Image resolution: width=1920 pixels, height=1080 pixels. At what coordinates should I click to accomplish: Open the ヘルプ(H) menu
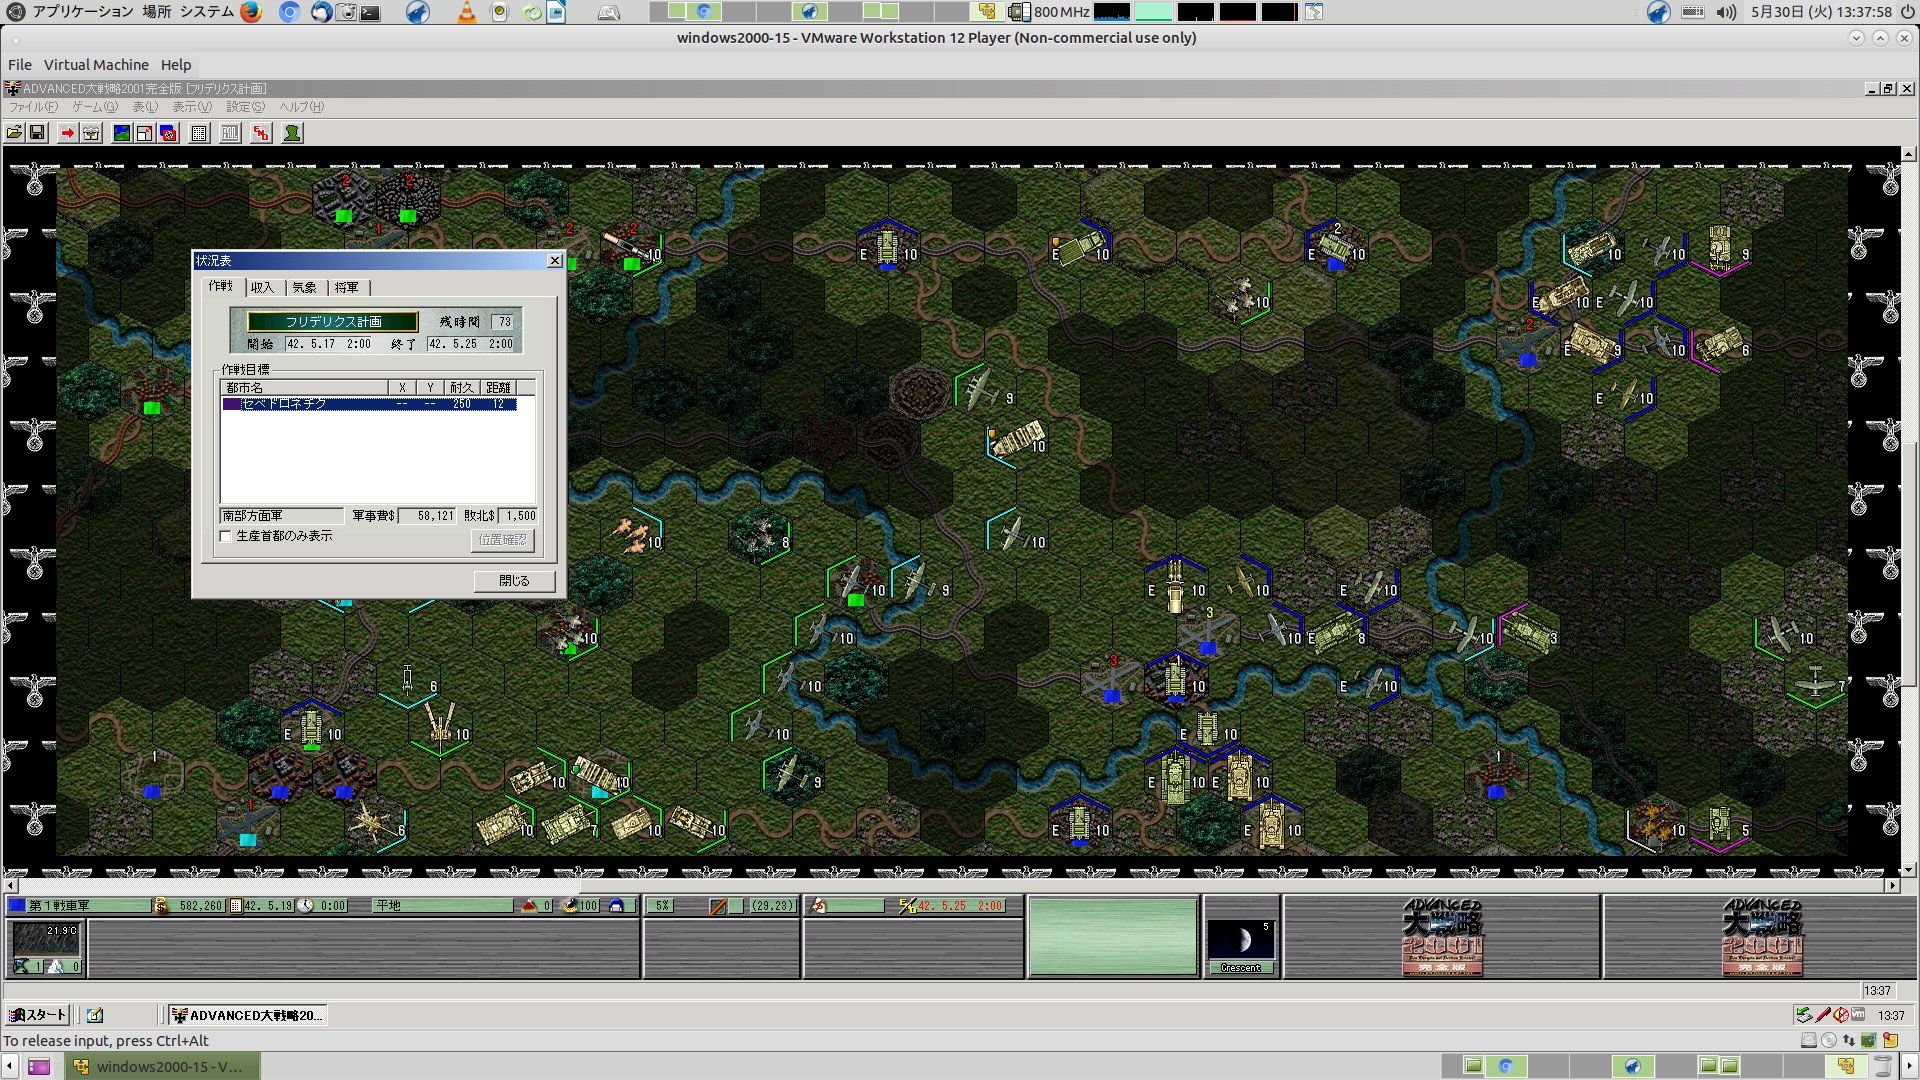click(301, 107)
